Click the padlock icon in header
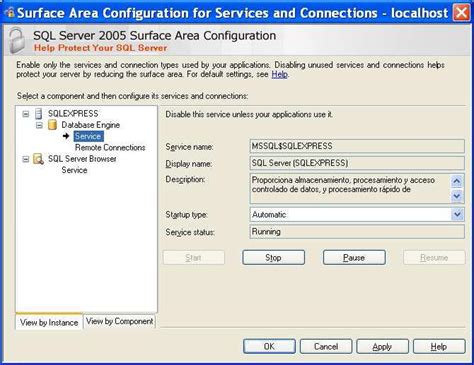This screenshot has height=365, width=474. (x=17, y=41)
